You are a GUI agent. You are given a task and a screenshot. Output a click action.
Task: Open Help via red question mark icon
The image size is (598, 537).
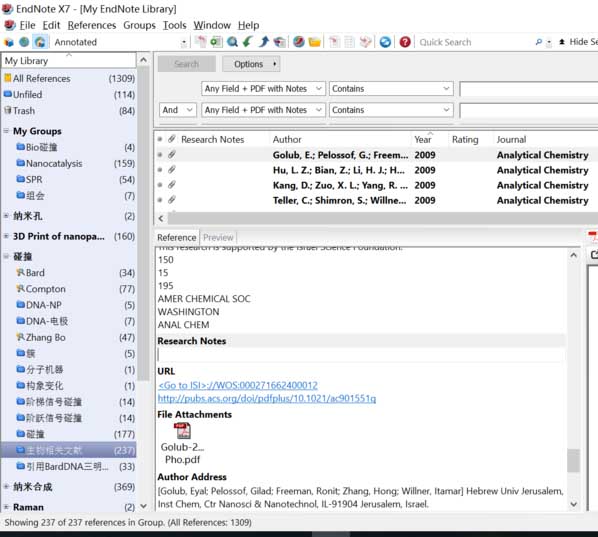(x=405, y=42)
